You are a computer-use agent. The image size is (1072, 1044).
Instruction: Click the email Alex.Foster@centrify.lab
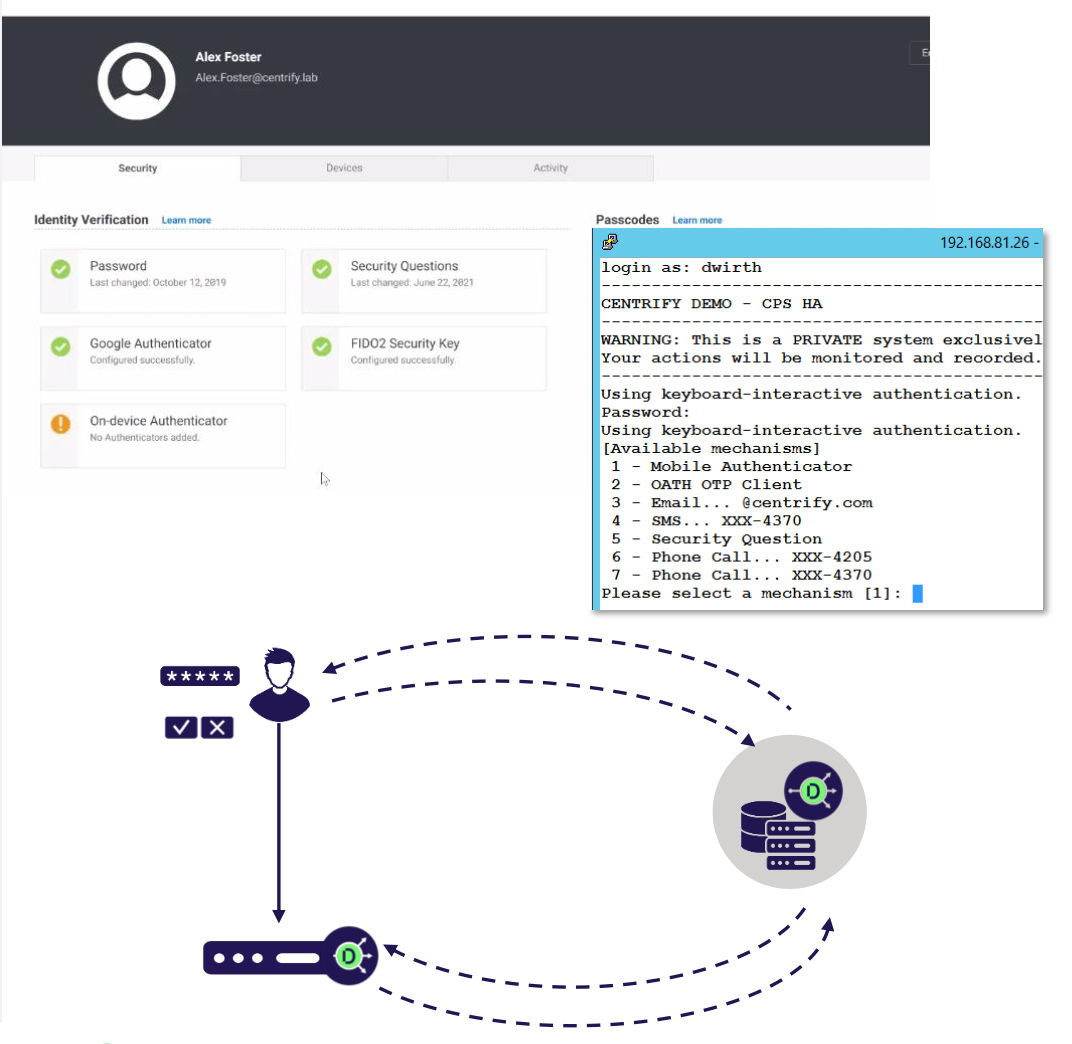[x=256, y=78]
